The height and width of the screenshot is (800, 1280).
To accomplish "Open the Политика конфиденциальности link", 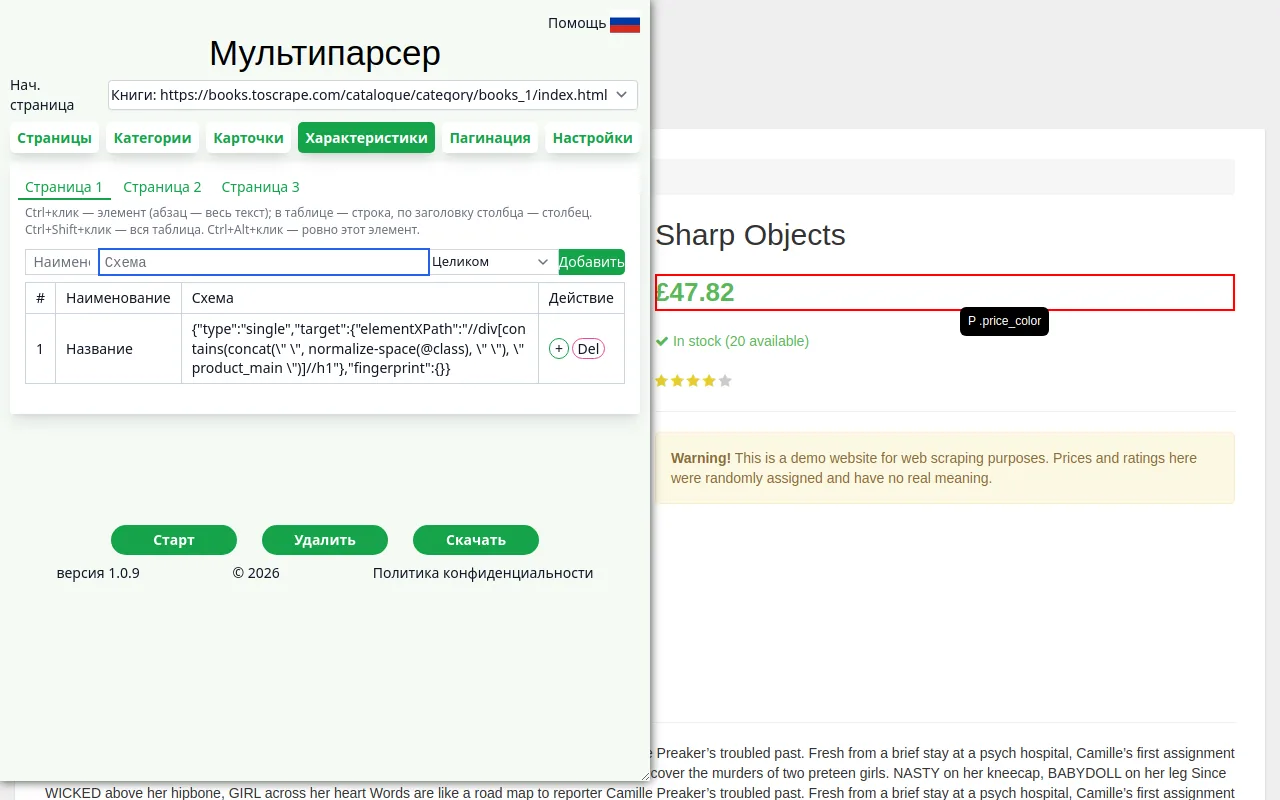I will pyautogui.click(x=483, y=573).
